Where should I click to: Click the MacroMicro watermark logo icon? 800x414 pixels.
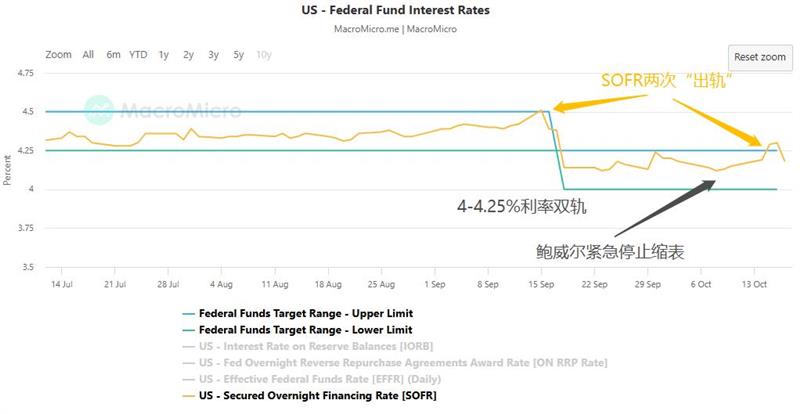97,109
